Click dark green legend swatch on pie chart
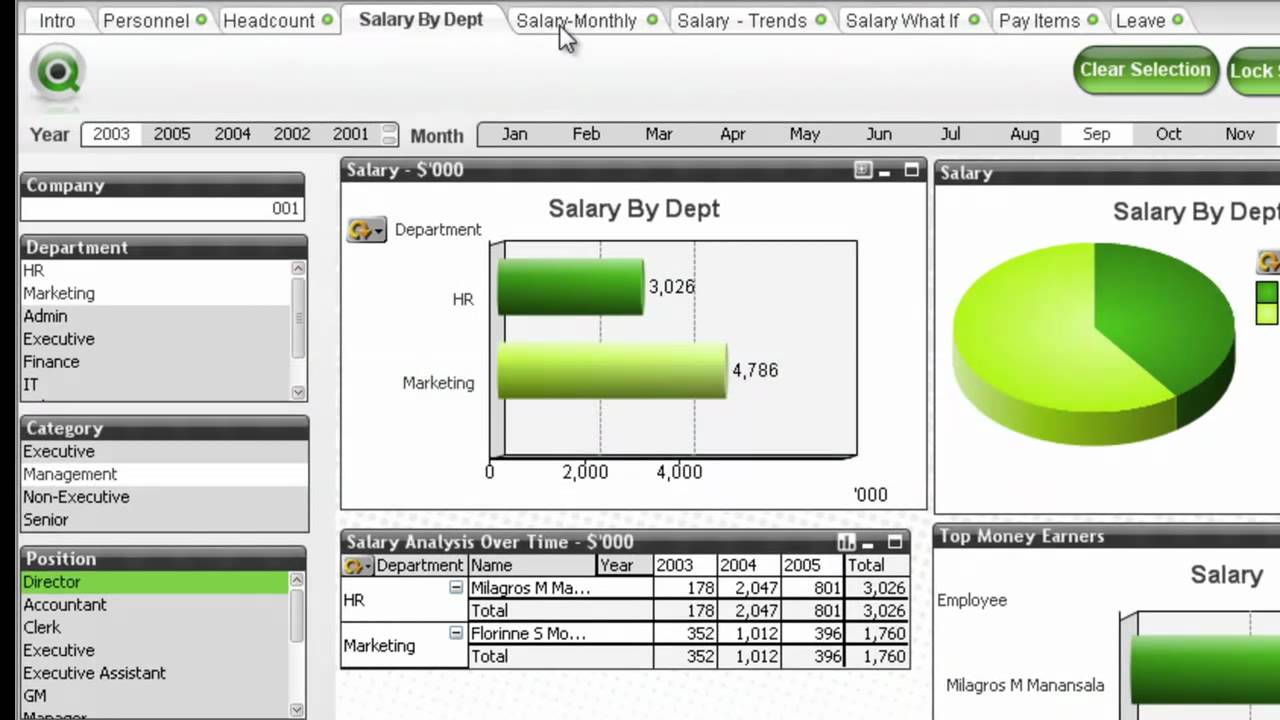Viewport: 1280px width, 720px height. point(1266,293)
